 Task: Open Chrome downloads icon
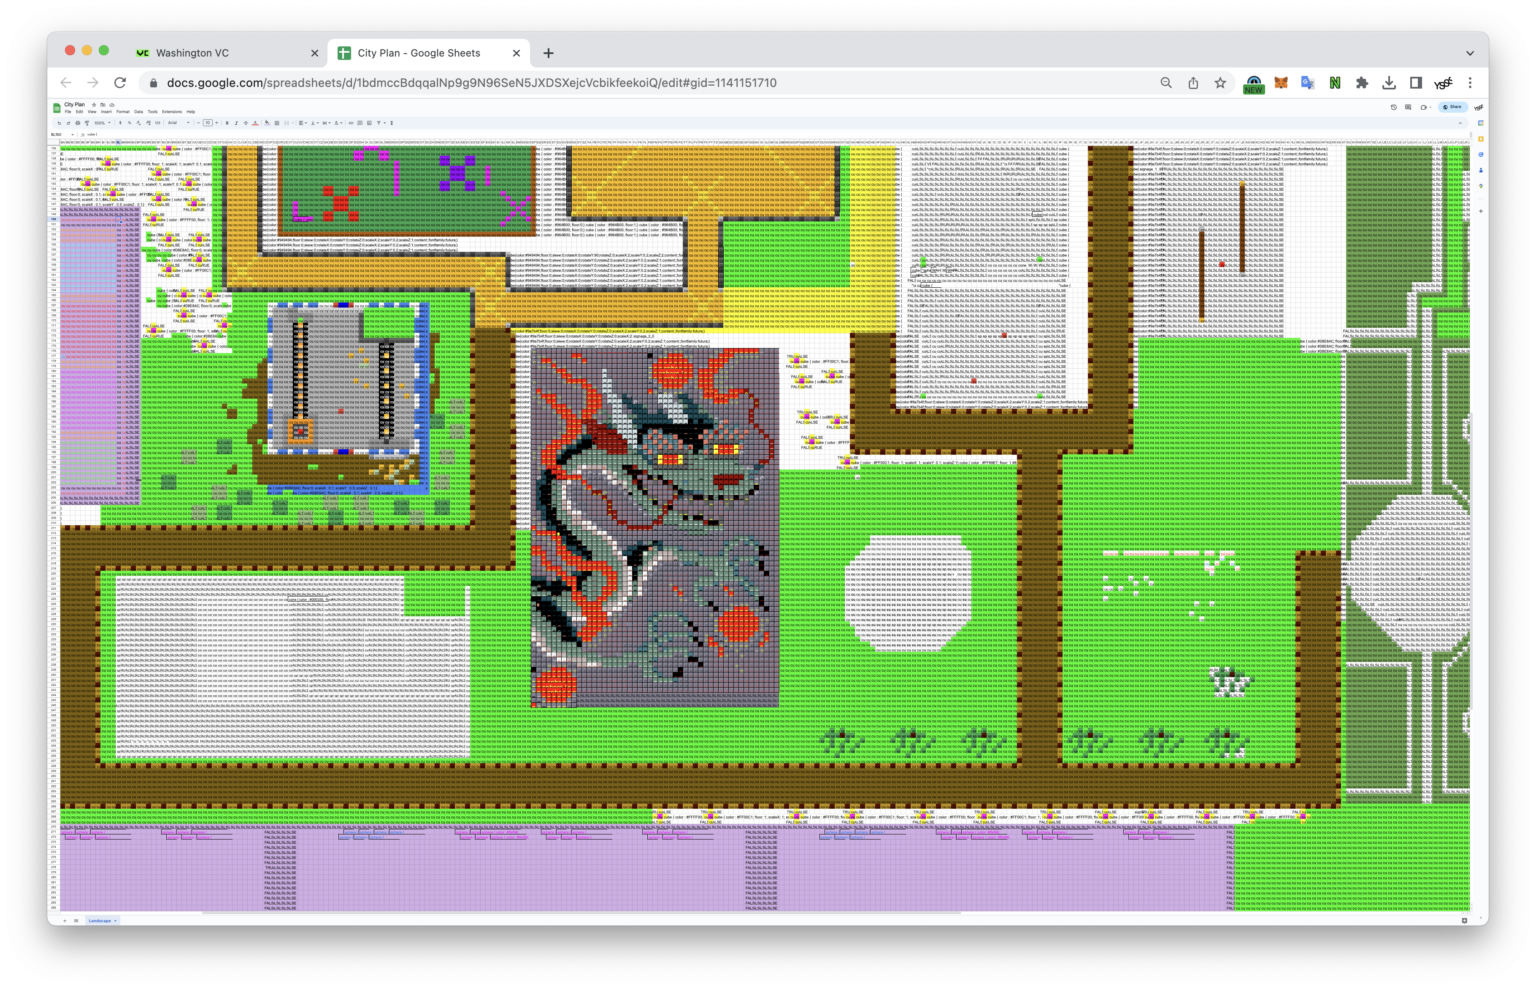pyautogui.click(x=1389, y=83)
